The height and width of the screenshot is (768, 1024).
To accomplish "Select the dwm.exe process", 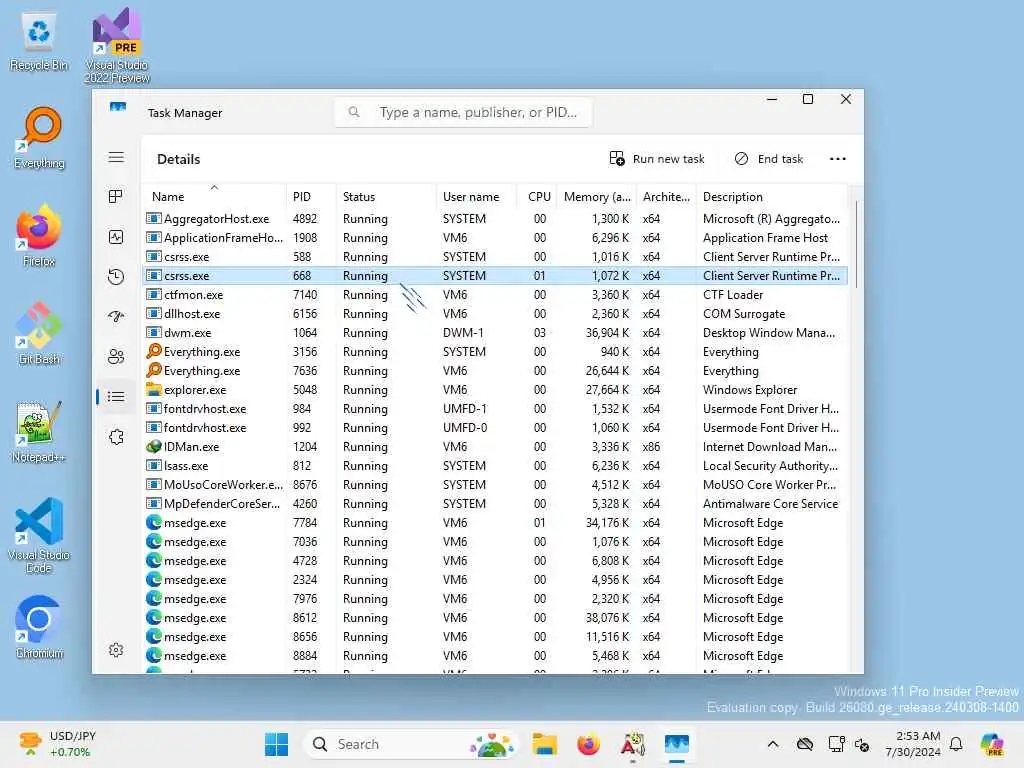I will [495, 332].
